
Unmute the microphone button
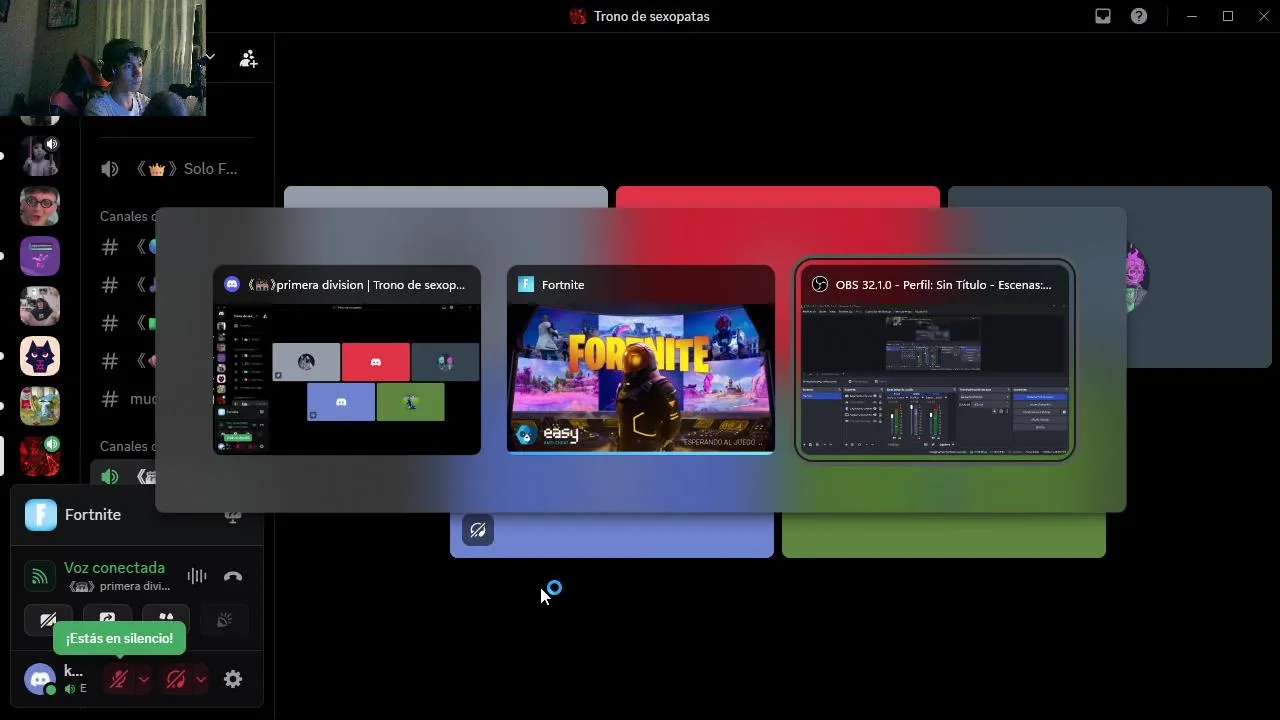click(119, 679)
